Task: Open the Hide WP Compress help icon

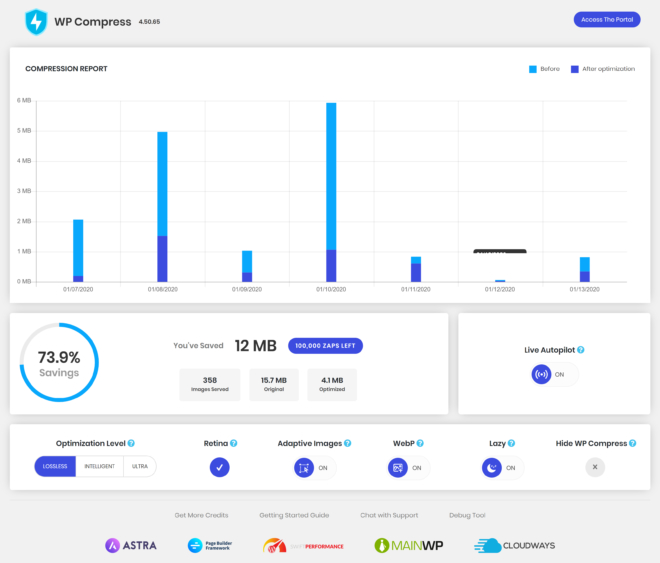Action: point(633,443)
